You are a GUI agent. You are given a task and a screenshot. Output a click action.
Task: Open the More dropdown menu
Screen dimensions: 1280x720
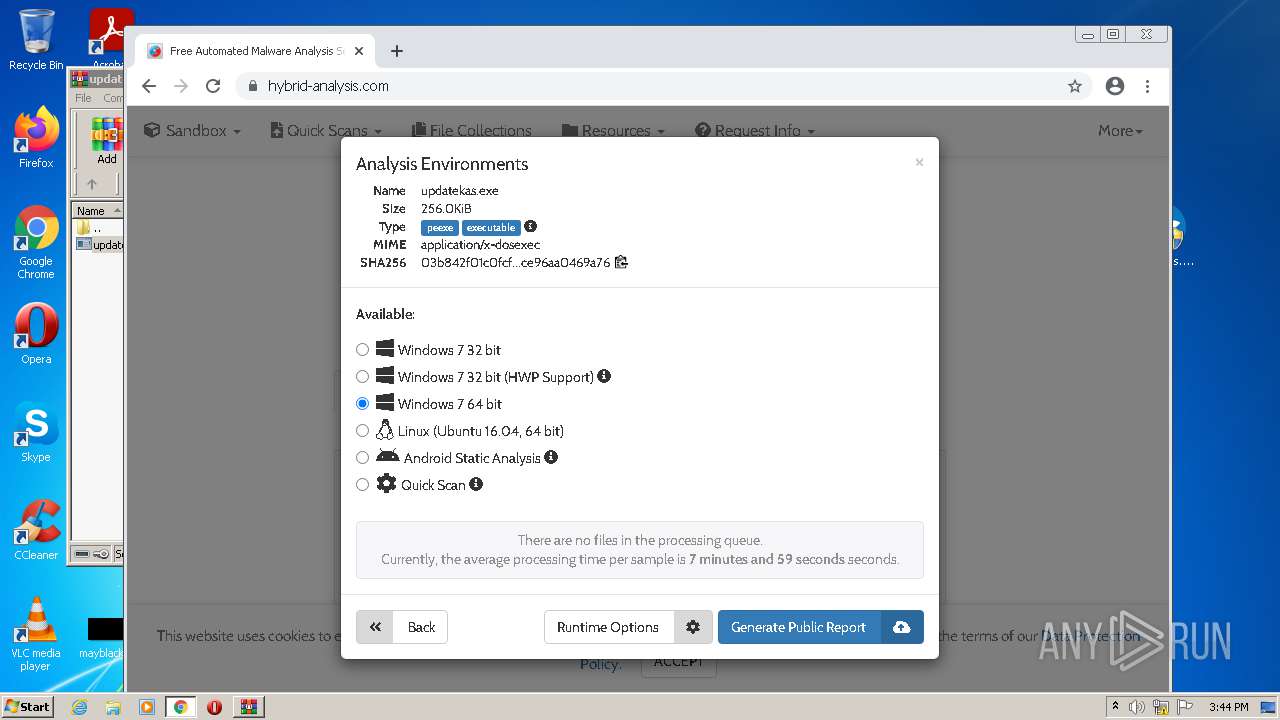[x=1120, y=131]
